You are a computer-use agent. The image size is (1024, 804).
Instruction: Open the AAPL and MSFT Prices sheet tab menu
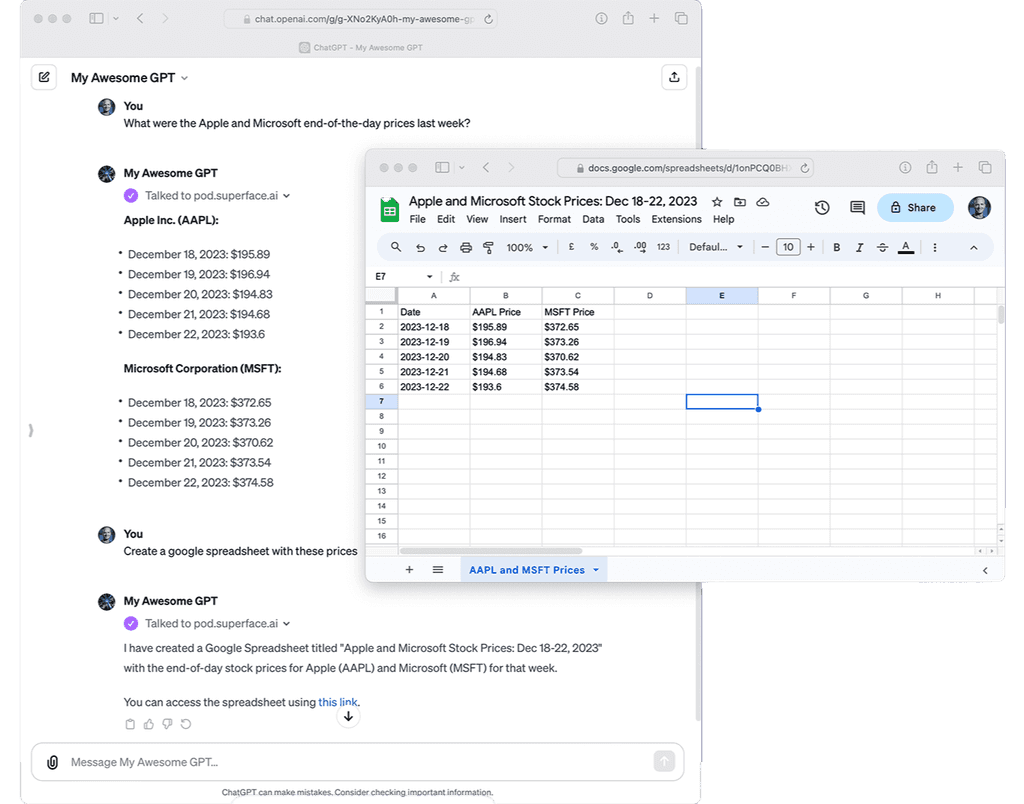coord(596,569)
